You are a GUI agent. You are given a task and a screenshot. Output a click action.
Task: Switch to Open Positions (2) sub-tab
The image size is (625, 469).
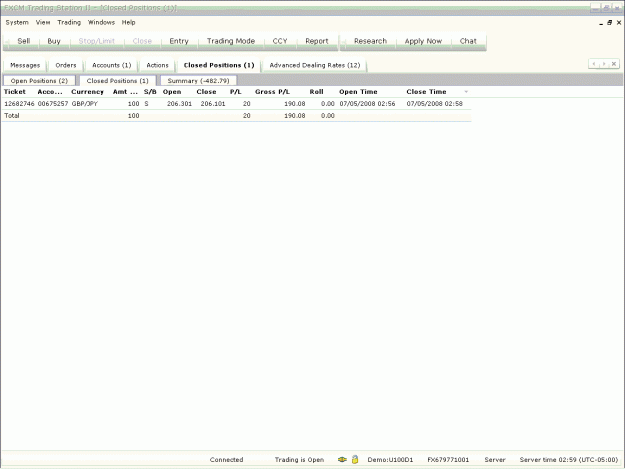39,81
